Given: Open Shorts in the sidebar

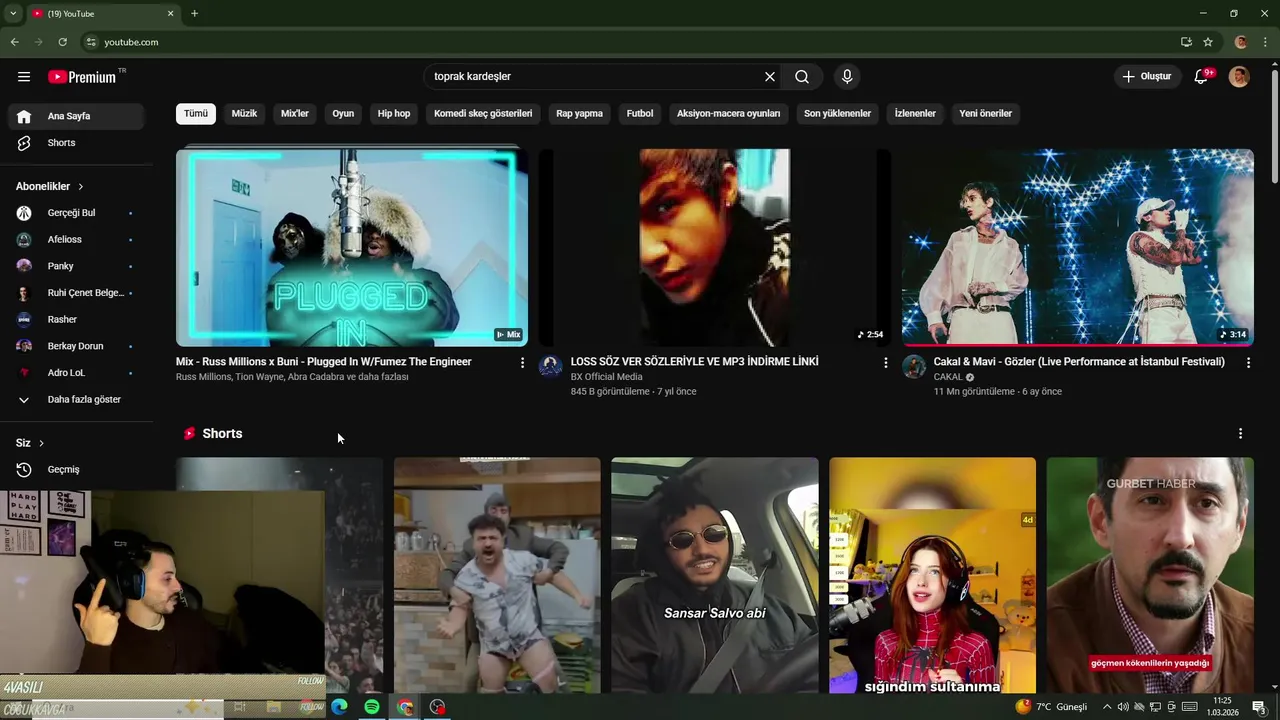Looking at the screenshot, I should [76, 143].
